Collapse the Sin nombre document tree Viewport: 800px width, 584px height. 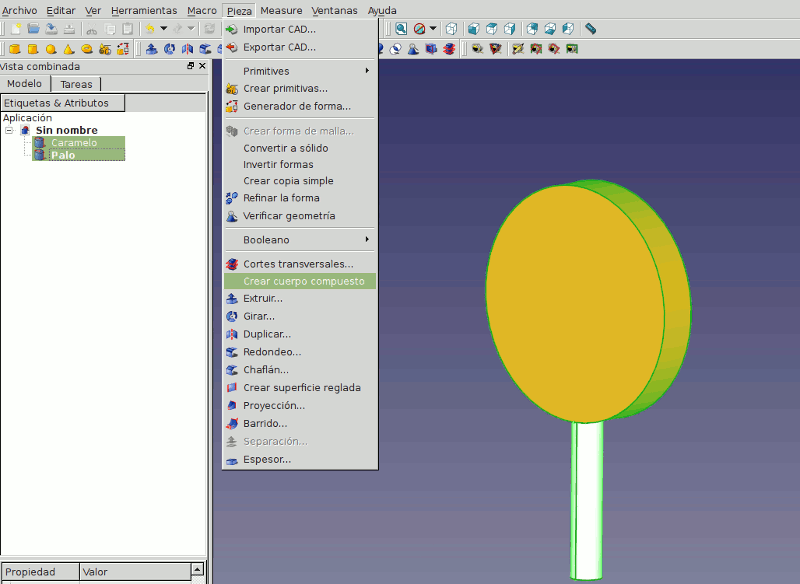(x=9, y=130)
